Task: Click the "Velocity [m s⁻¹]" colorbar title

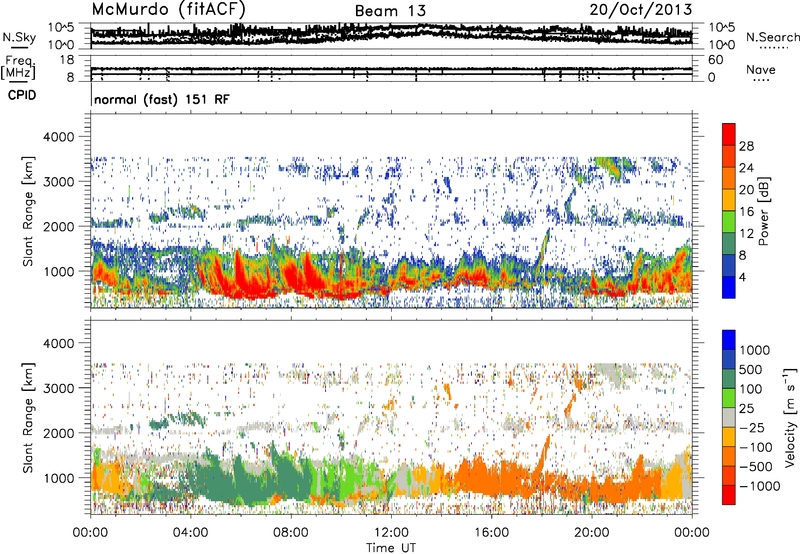Action: click(790, 417)
